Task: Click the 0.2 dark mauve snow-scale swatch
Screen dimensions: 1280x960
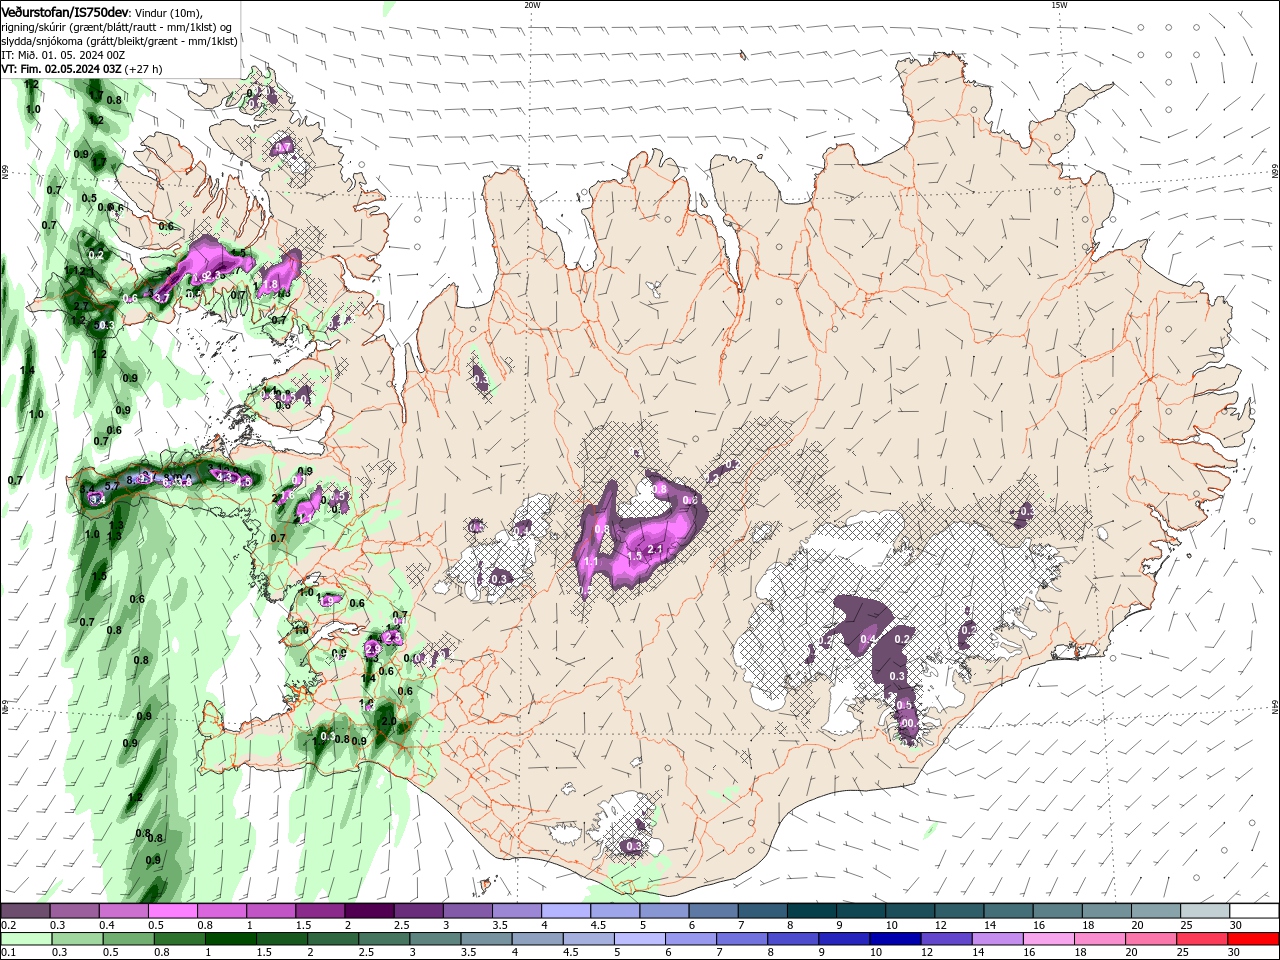Action: [x=25, y=911]
